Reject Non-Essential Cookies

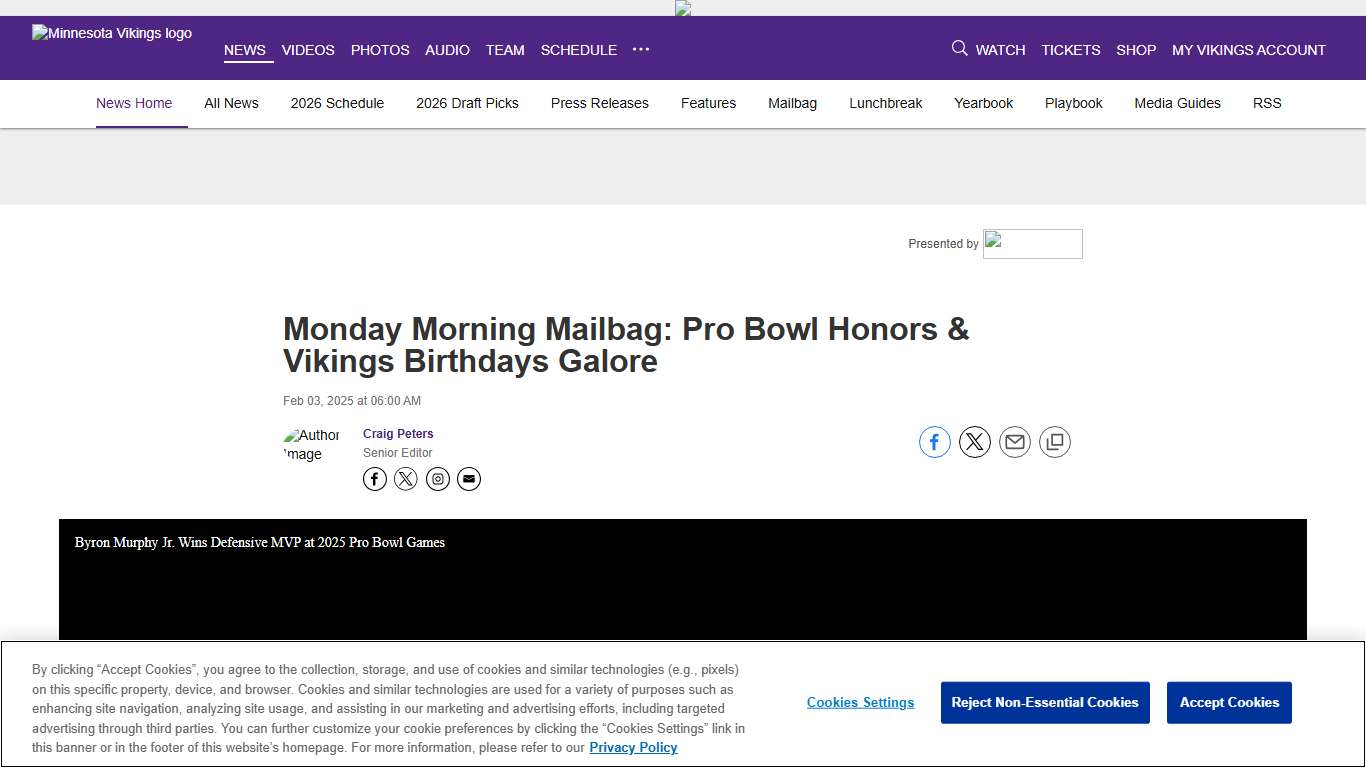click(x=1045, y=702)
